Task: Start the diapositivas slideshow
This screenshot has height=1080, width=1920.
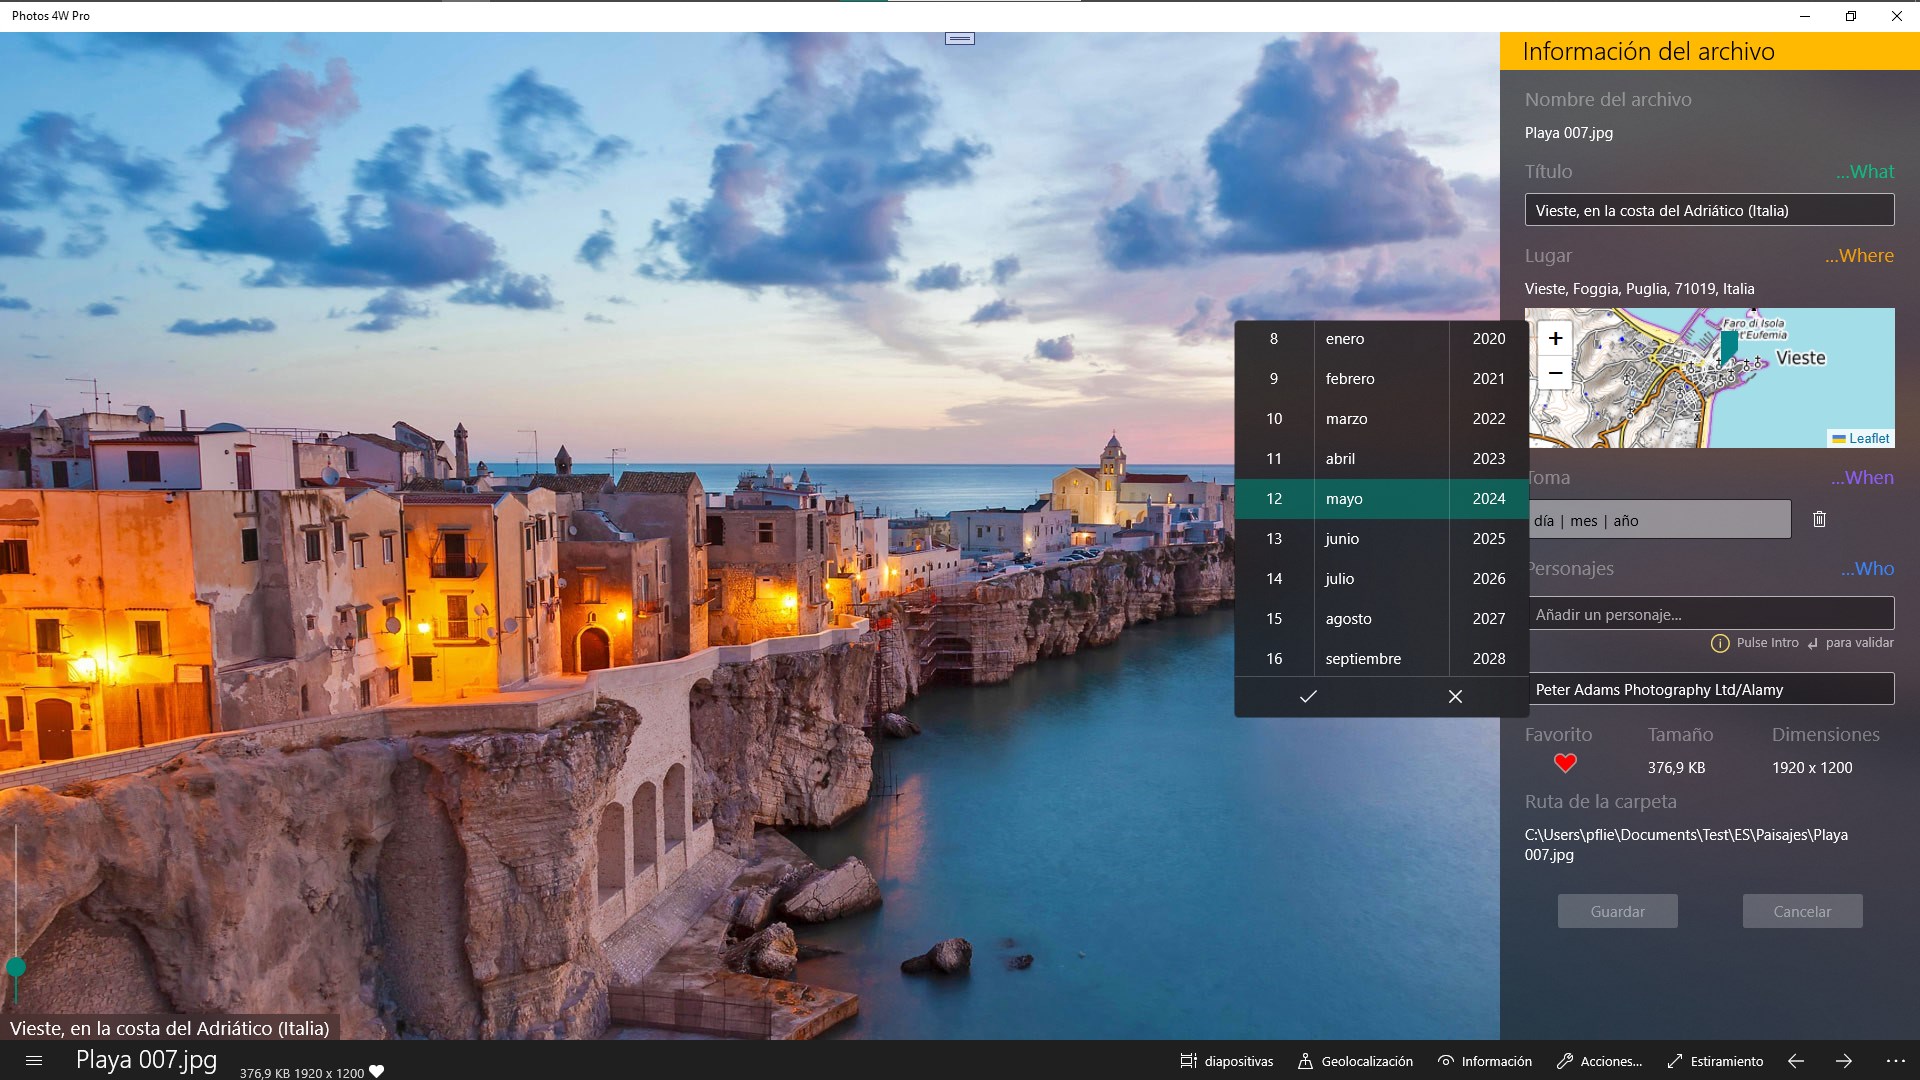Action: coord(1226,1061)
